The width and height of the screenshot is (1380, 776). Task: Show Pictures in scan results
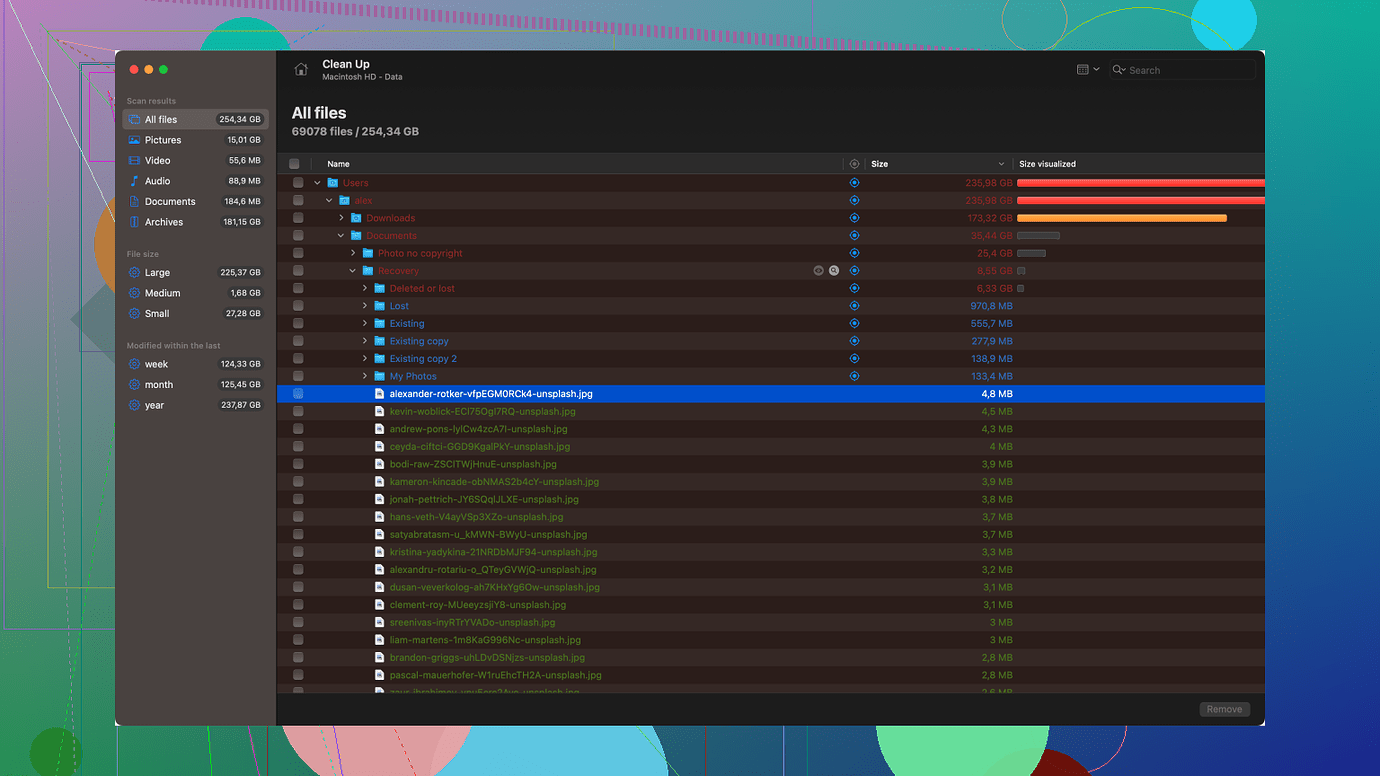pos(163,140)
